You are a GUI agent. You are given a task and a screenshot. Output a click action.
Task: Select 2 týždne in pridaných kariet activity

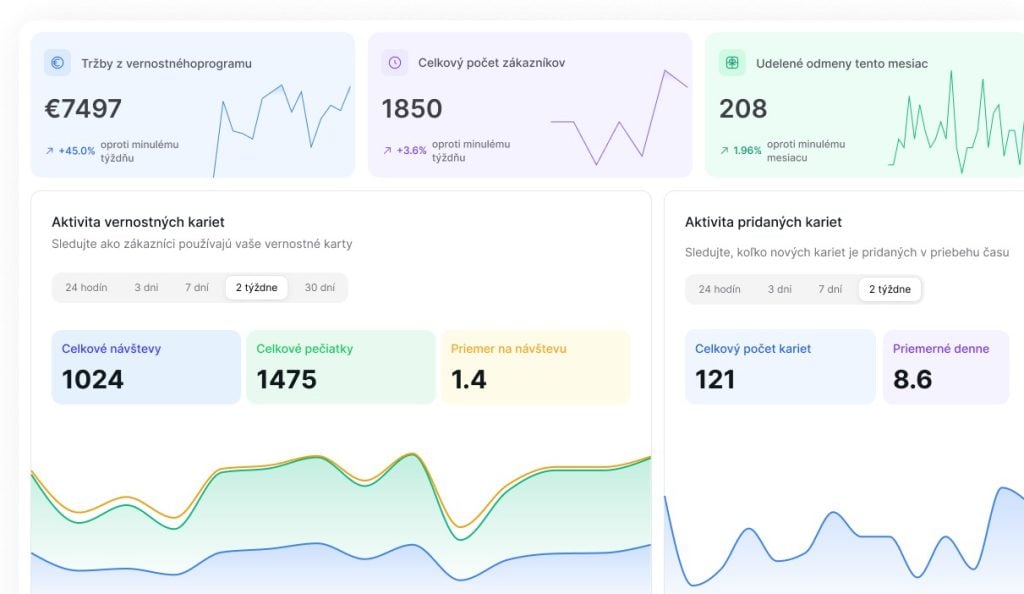pos(890,290)
